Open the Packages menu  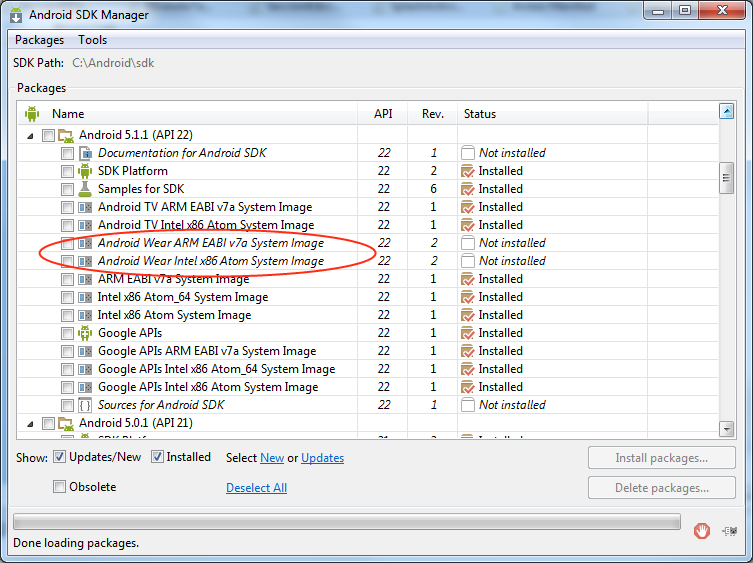point(39,40)
